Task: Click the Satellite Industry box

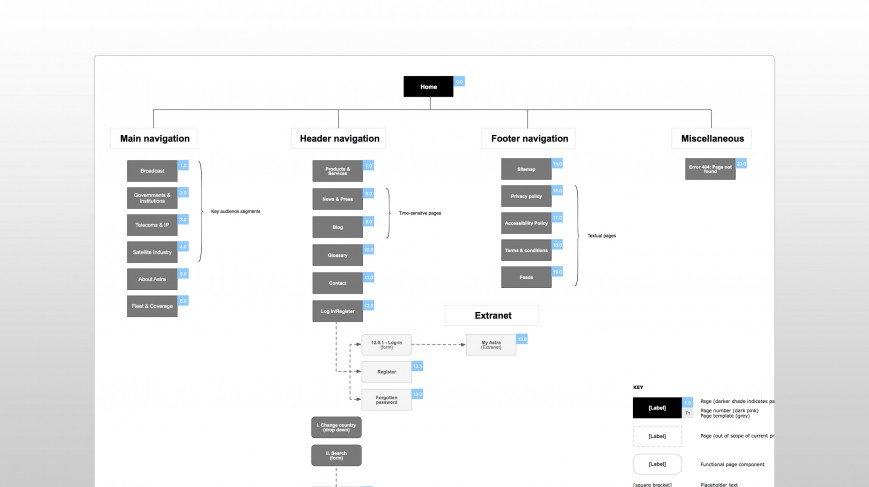Action: 152,252
